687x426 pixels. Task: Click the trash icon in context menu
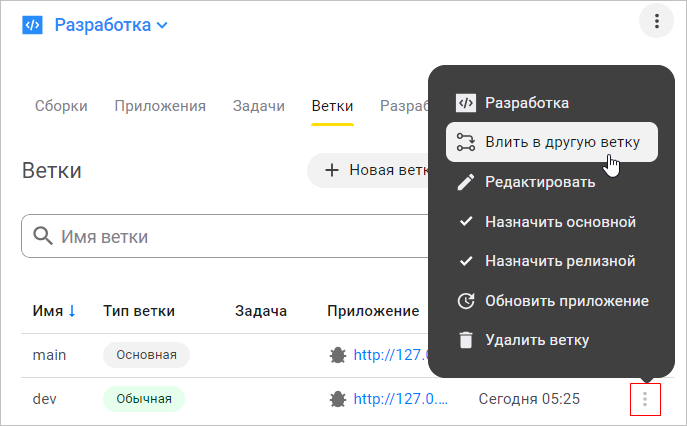[x=466, y=340]
